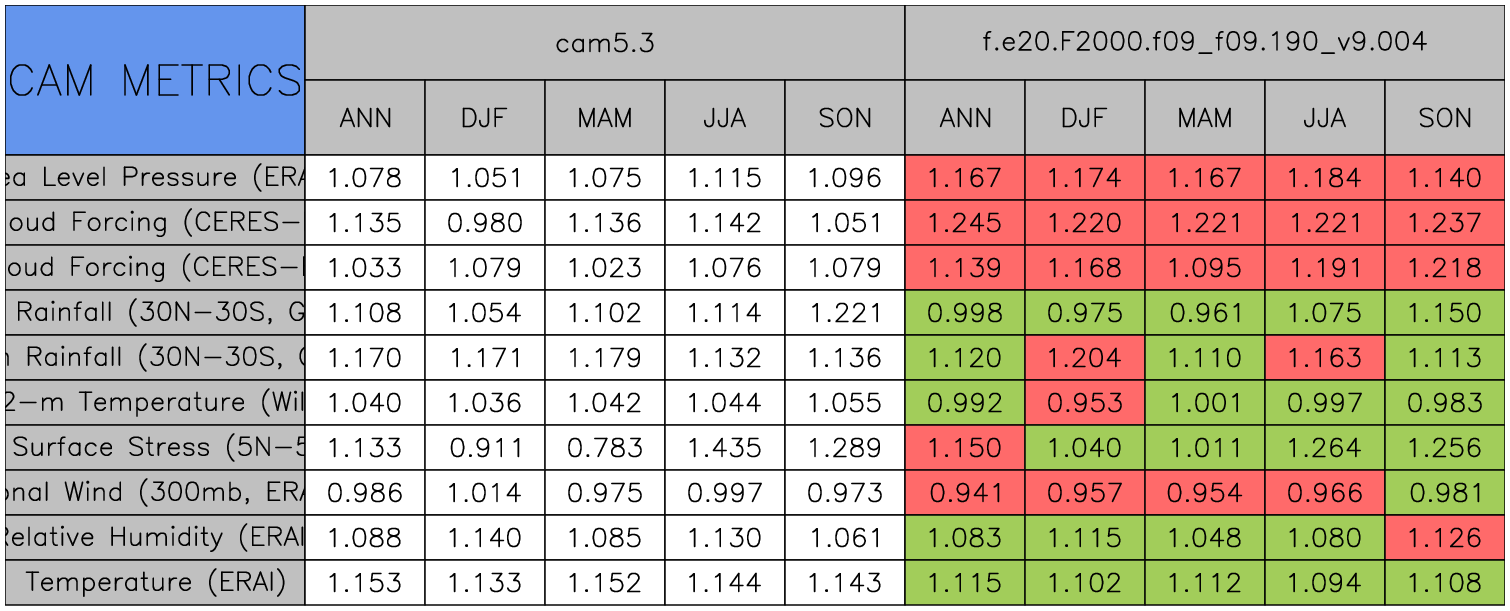Viewport: 1510px width, 611px height.
Task: Select the Relative Humidity row label
Action: tap(155, 538)
